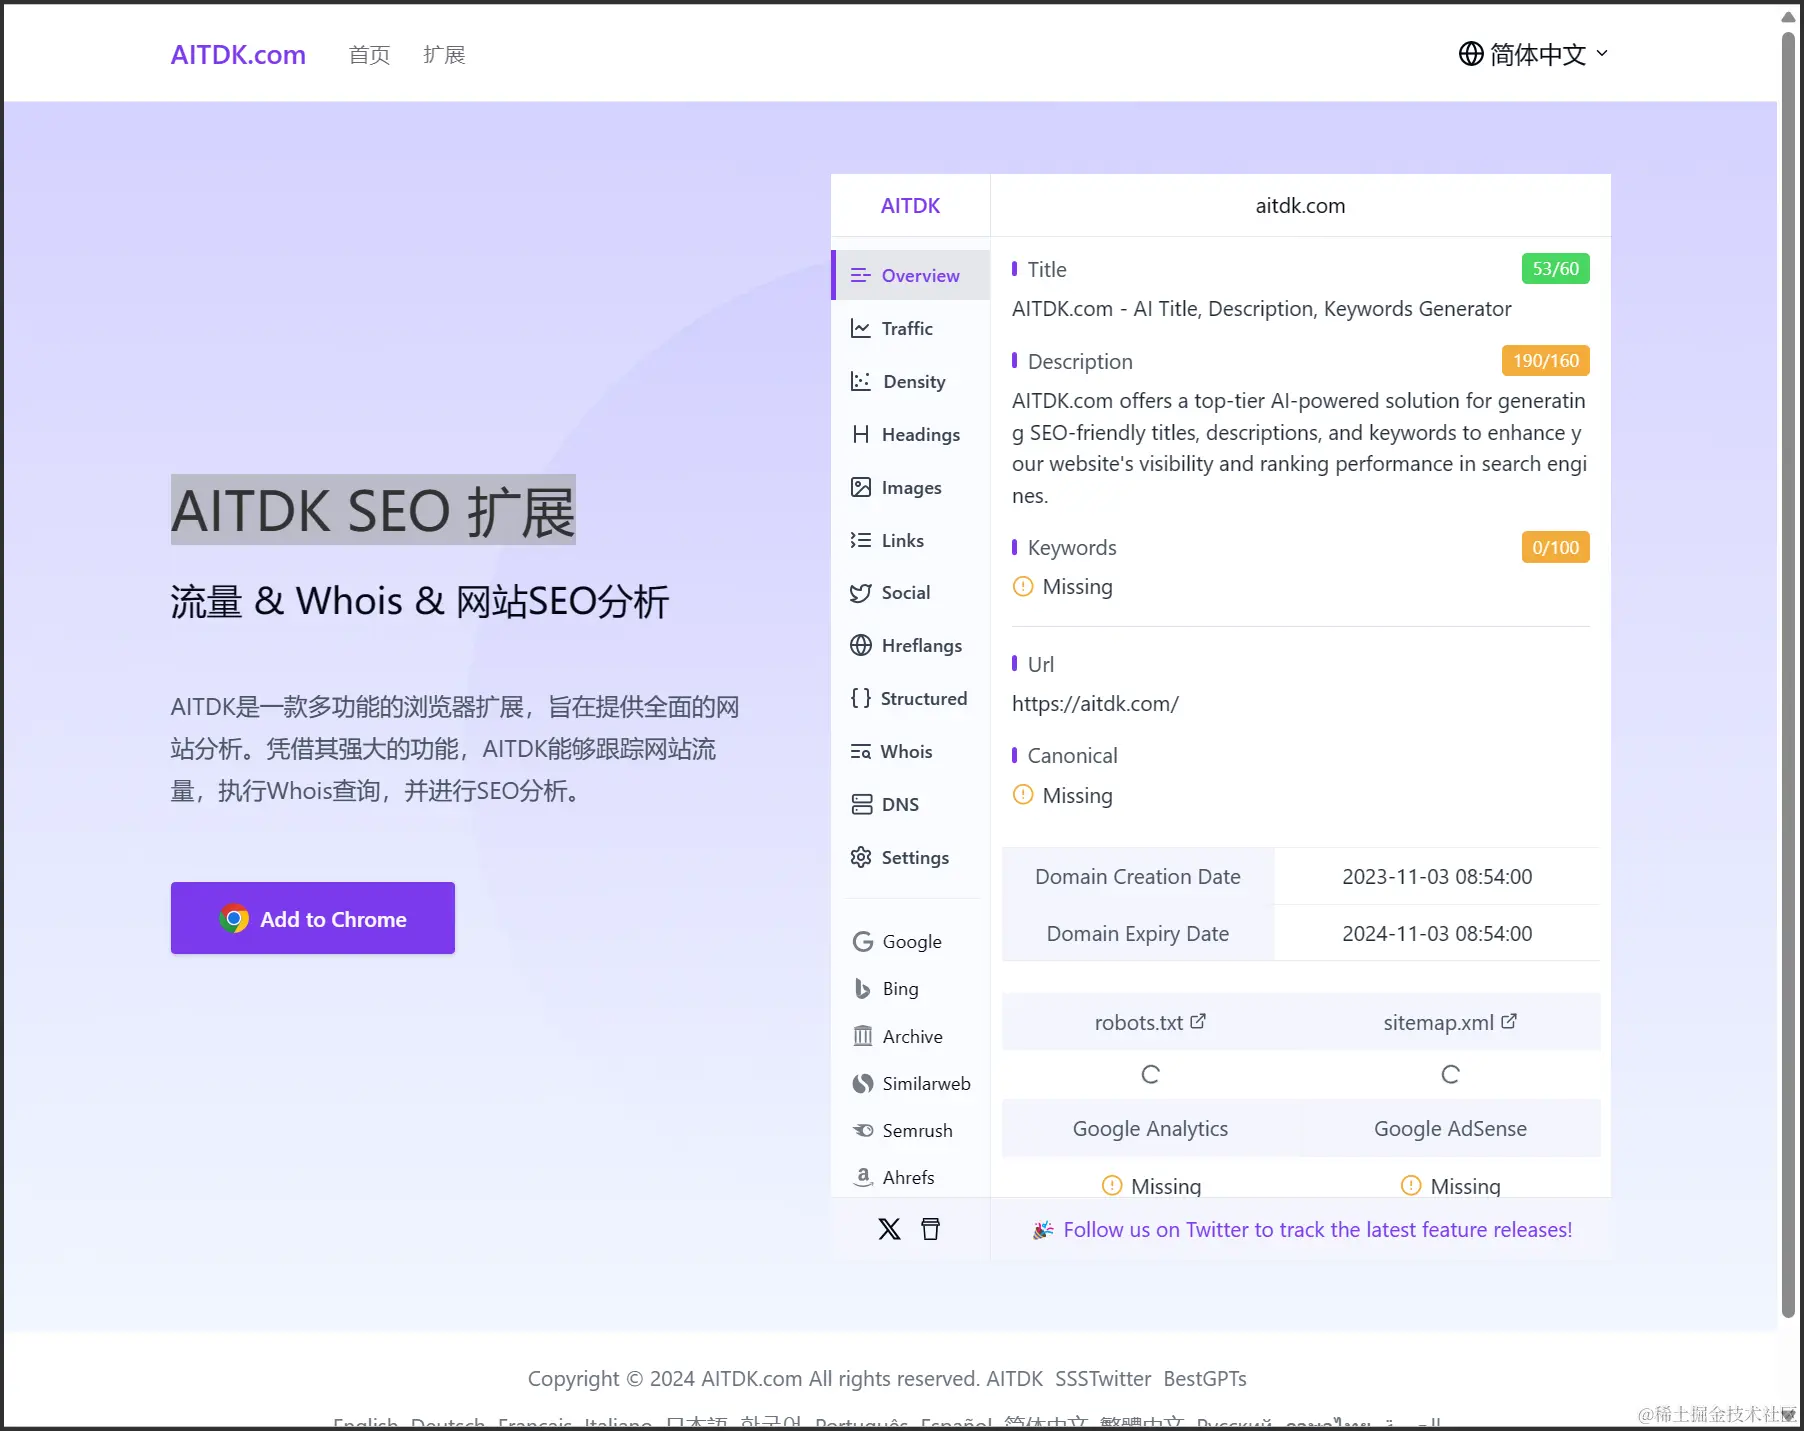Open the 扩展 navigation item
Screen dimensions: 1804x1431
pyautogui.click(x=444, y=55)
